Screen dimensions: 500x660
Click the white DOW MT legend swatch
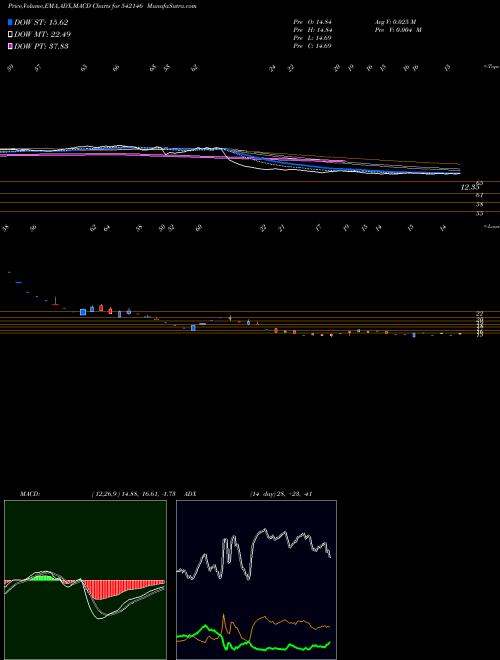point(10,35)
